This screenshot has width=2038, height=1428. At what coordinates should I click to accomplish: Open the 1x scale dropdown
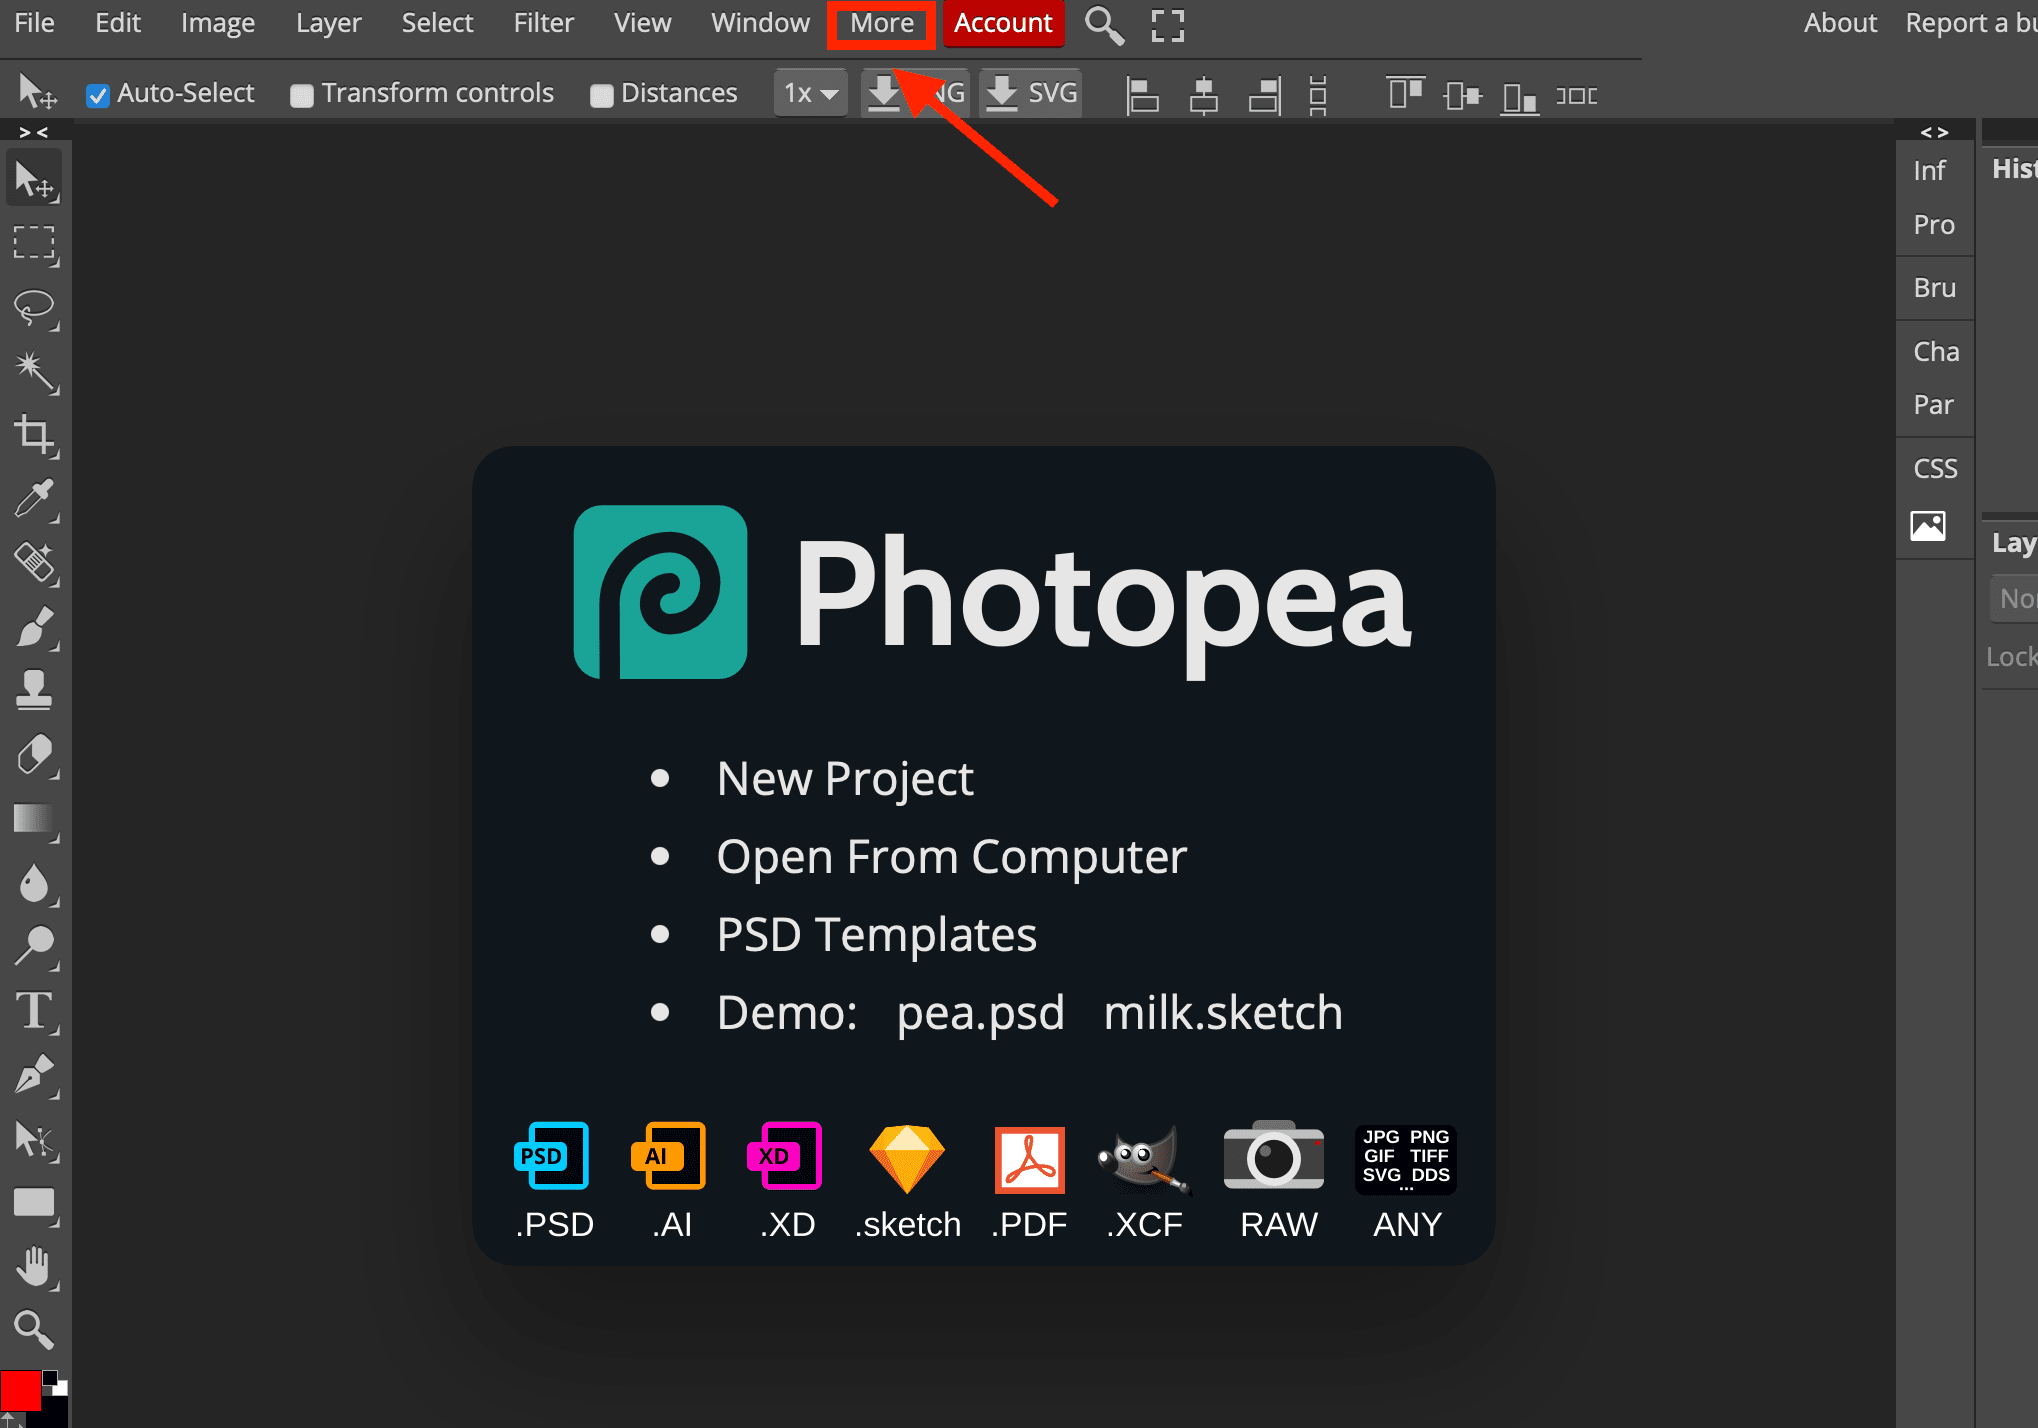[x=810, y=94]
